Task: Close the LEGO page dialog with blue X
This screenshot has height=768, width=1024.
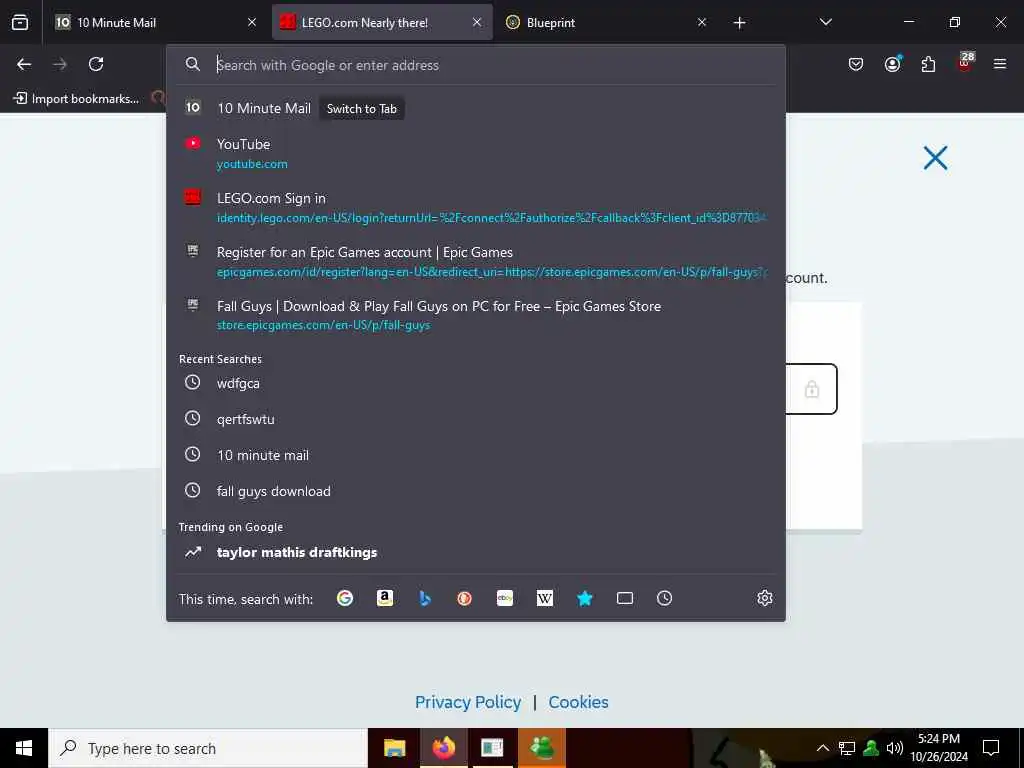Action: click(935, 158)
